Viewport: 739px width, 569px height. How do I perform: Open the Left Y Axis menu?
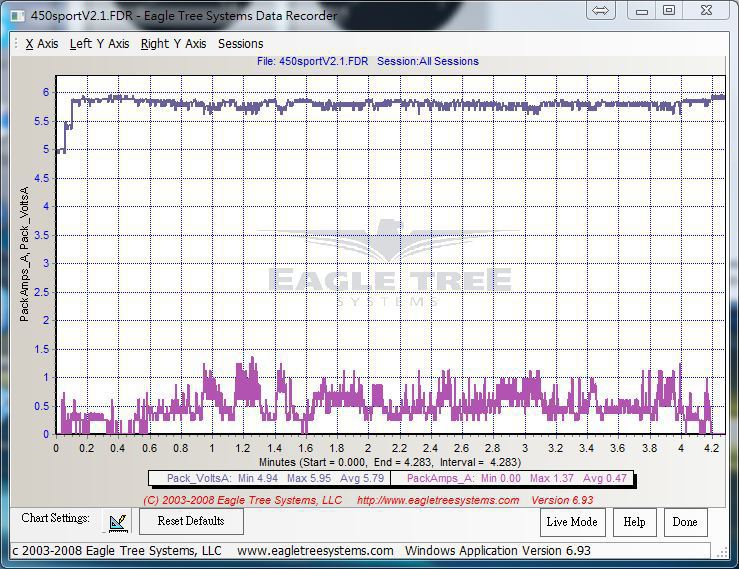[x=99, y=44]
